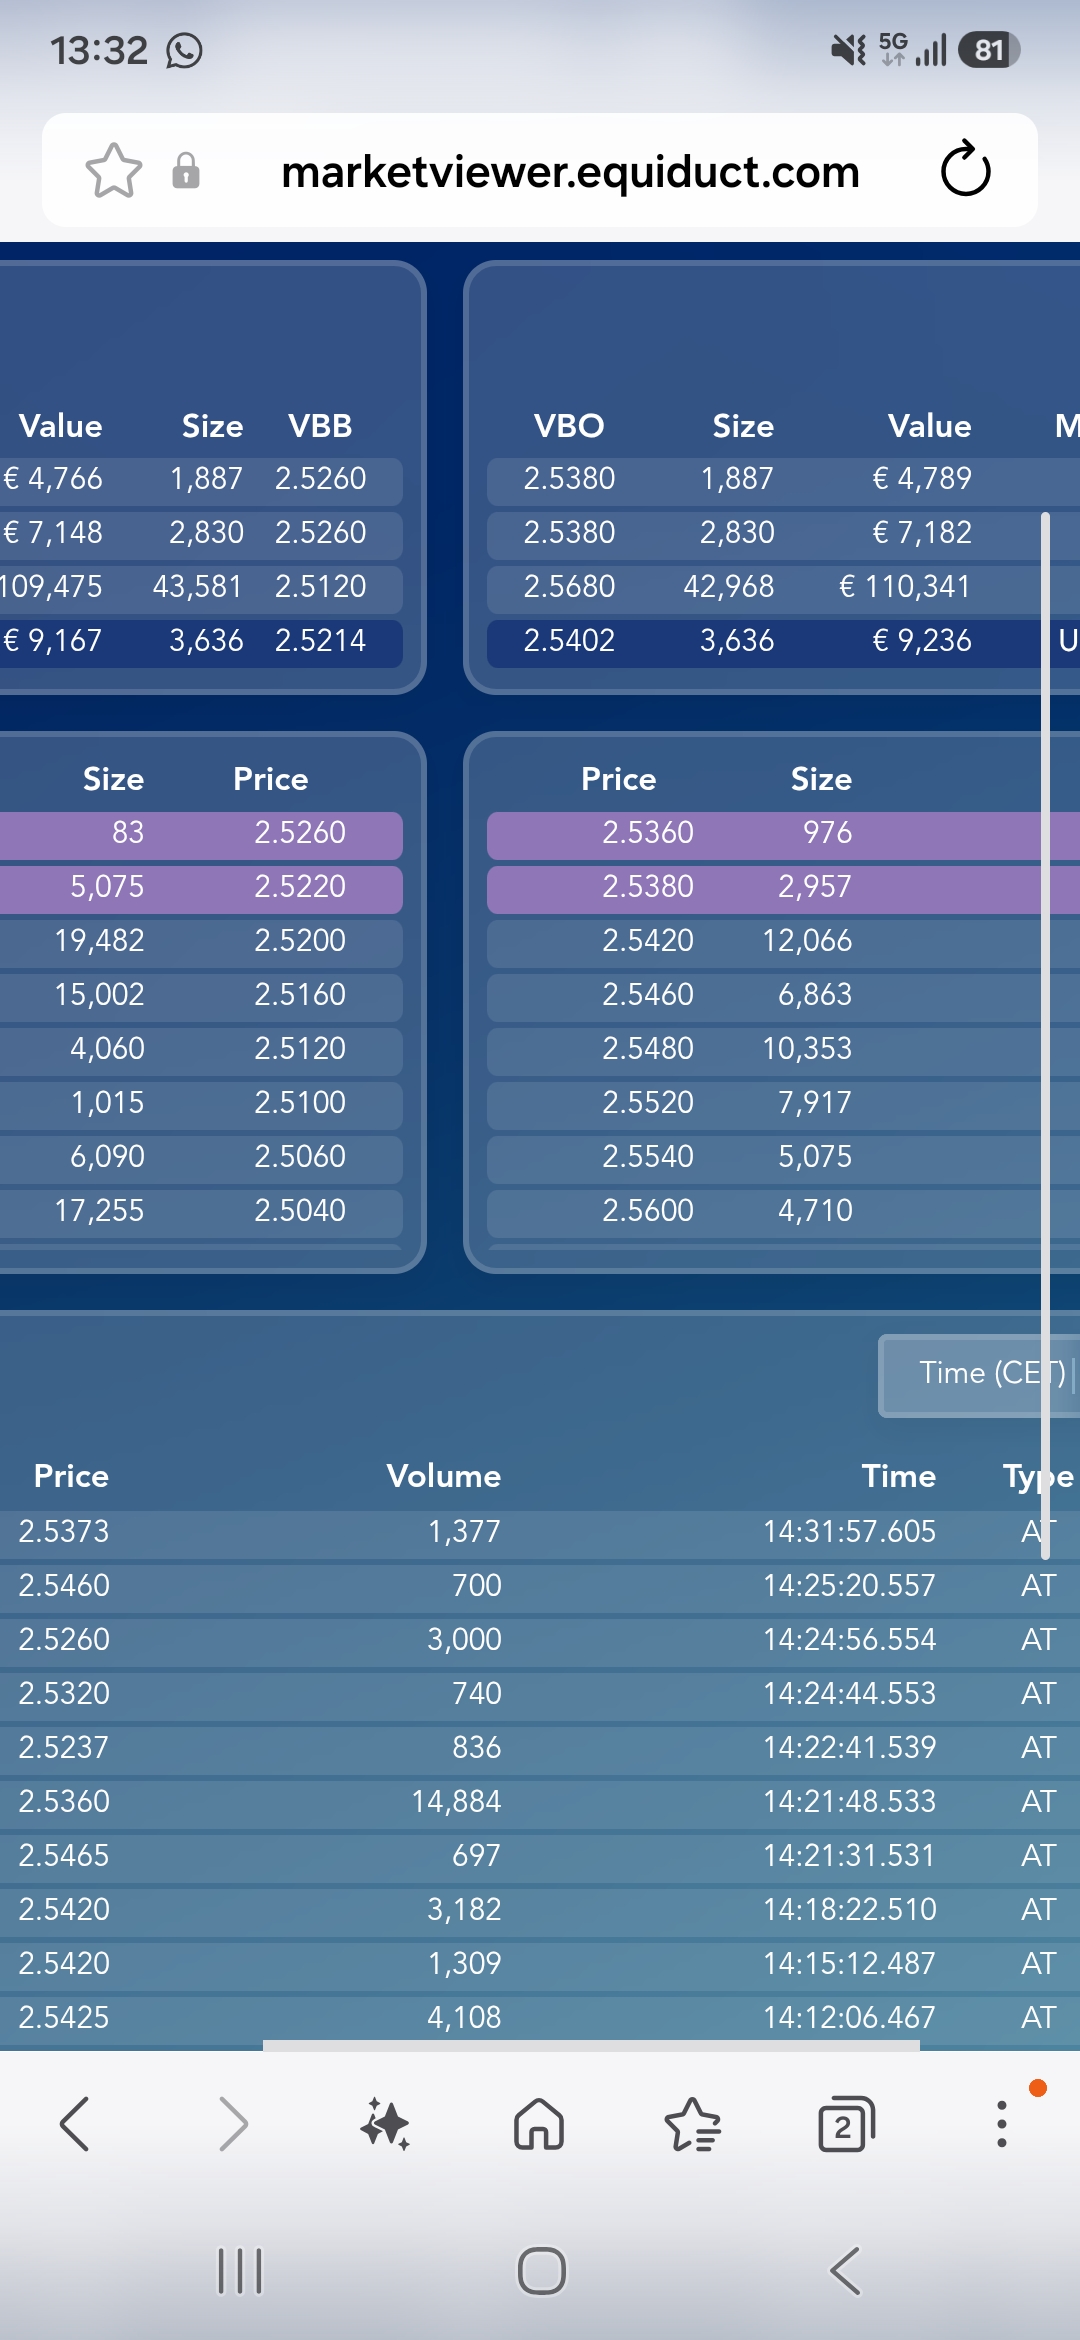This screenshot has height=2340, width=1080.
Task: Reload the page with the refresh icon
Action: pyautogui.click(x=966, y=170)
